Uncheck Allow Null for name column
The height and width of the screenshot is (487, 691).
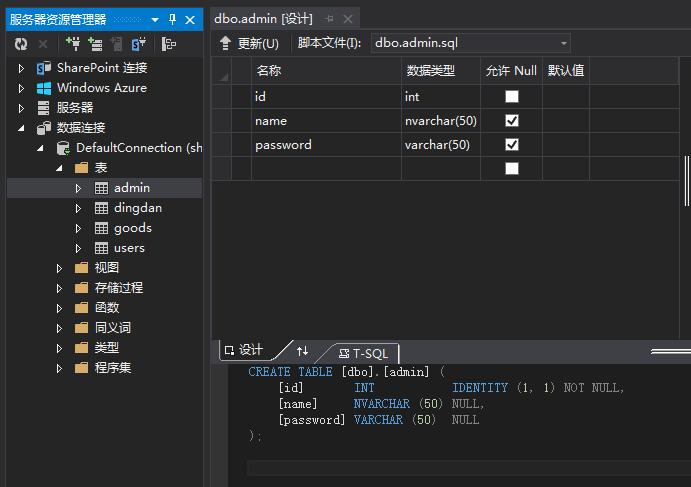tap(512, 120)
